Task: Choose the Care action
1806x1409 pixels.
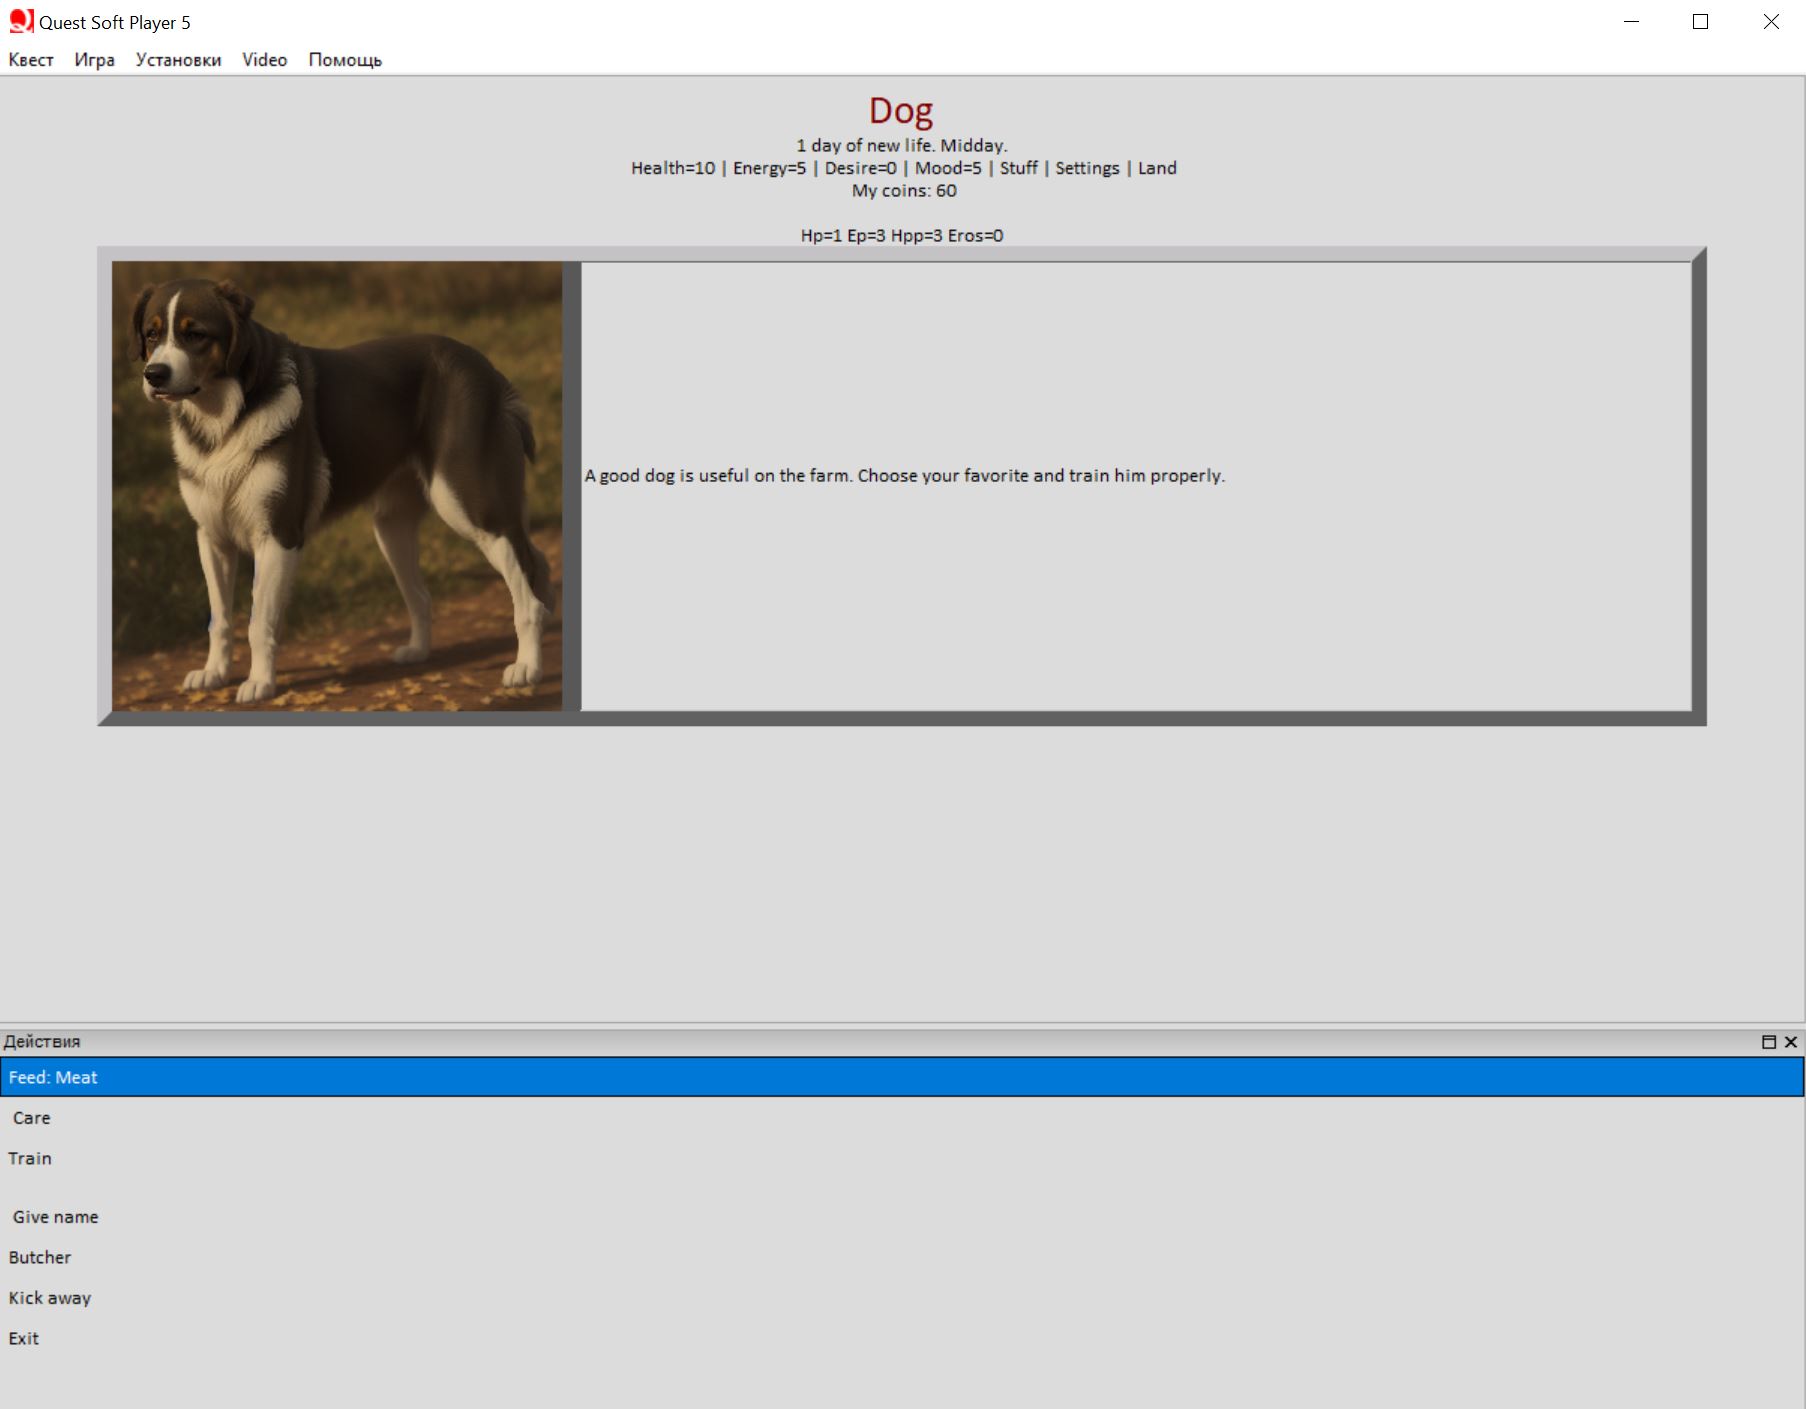Action: tap(31, 1118)
